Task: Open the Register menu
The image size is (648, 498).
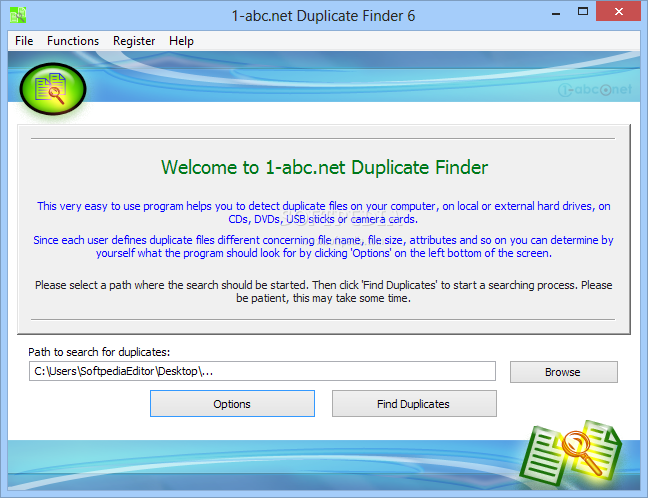Action: [134, 41]
